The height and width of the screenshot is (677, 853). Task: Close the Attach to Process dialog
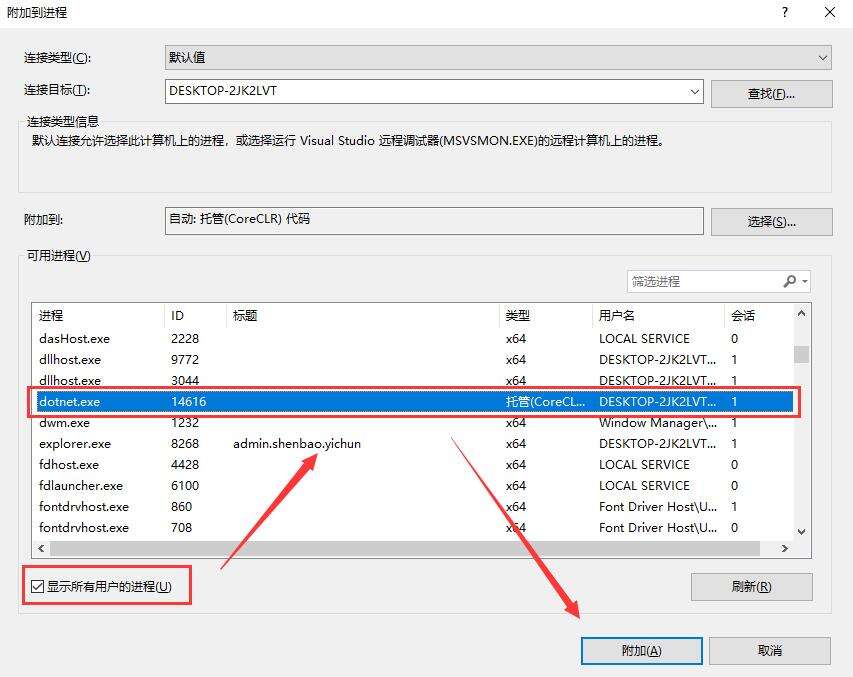coord(830,13)
